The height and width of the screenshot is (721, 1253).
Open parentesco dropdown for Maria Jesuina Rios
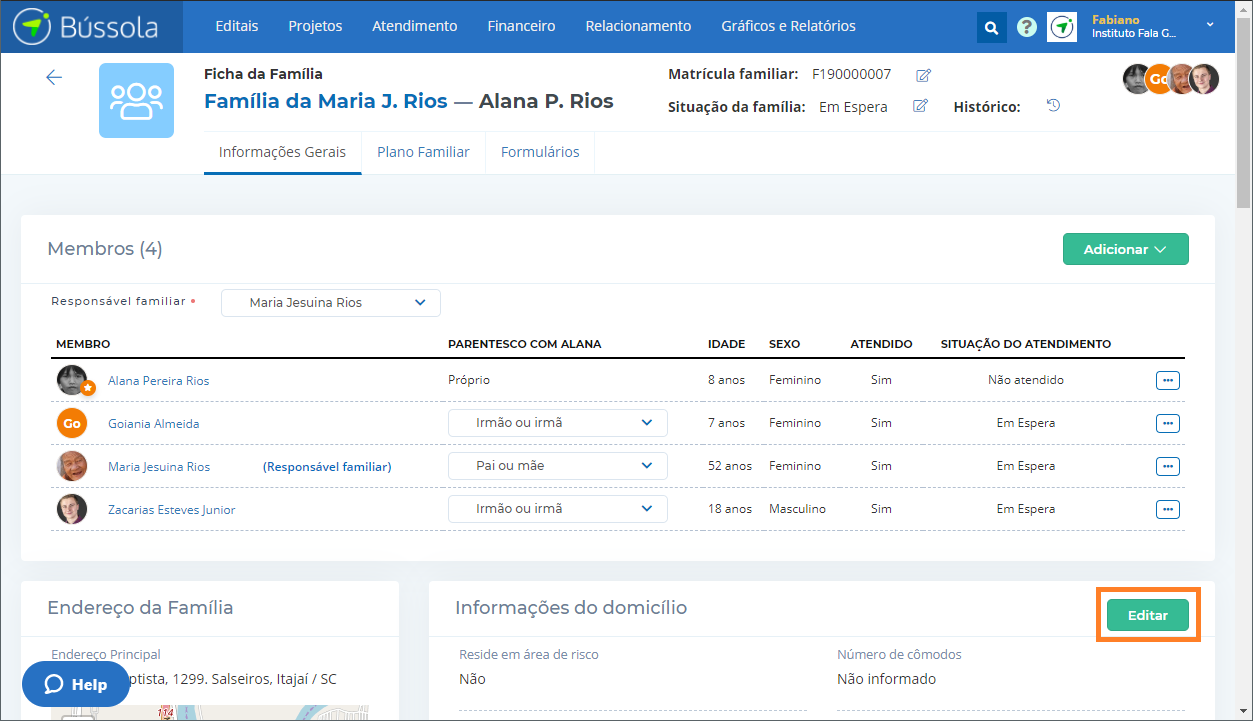[557, 466]
